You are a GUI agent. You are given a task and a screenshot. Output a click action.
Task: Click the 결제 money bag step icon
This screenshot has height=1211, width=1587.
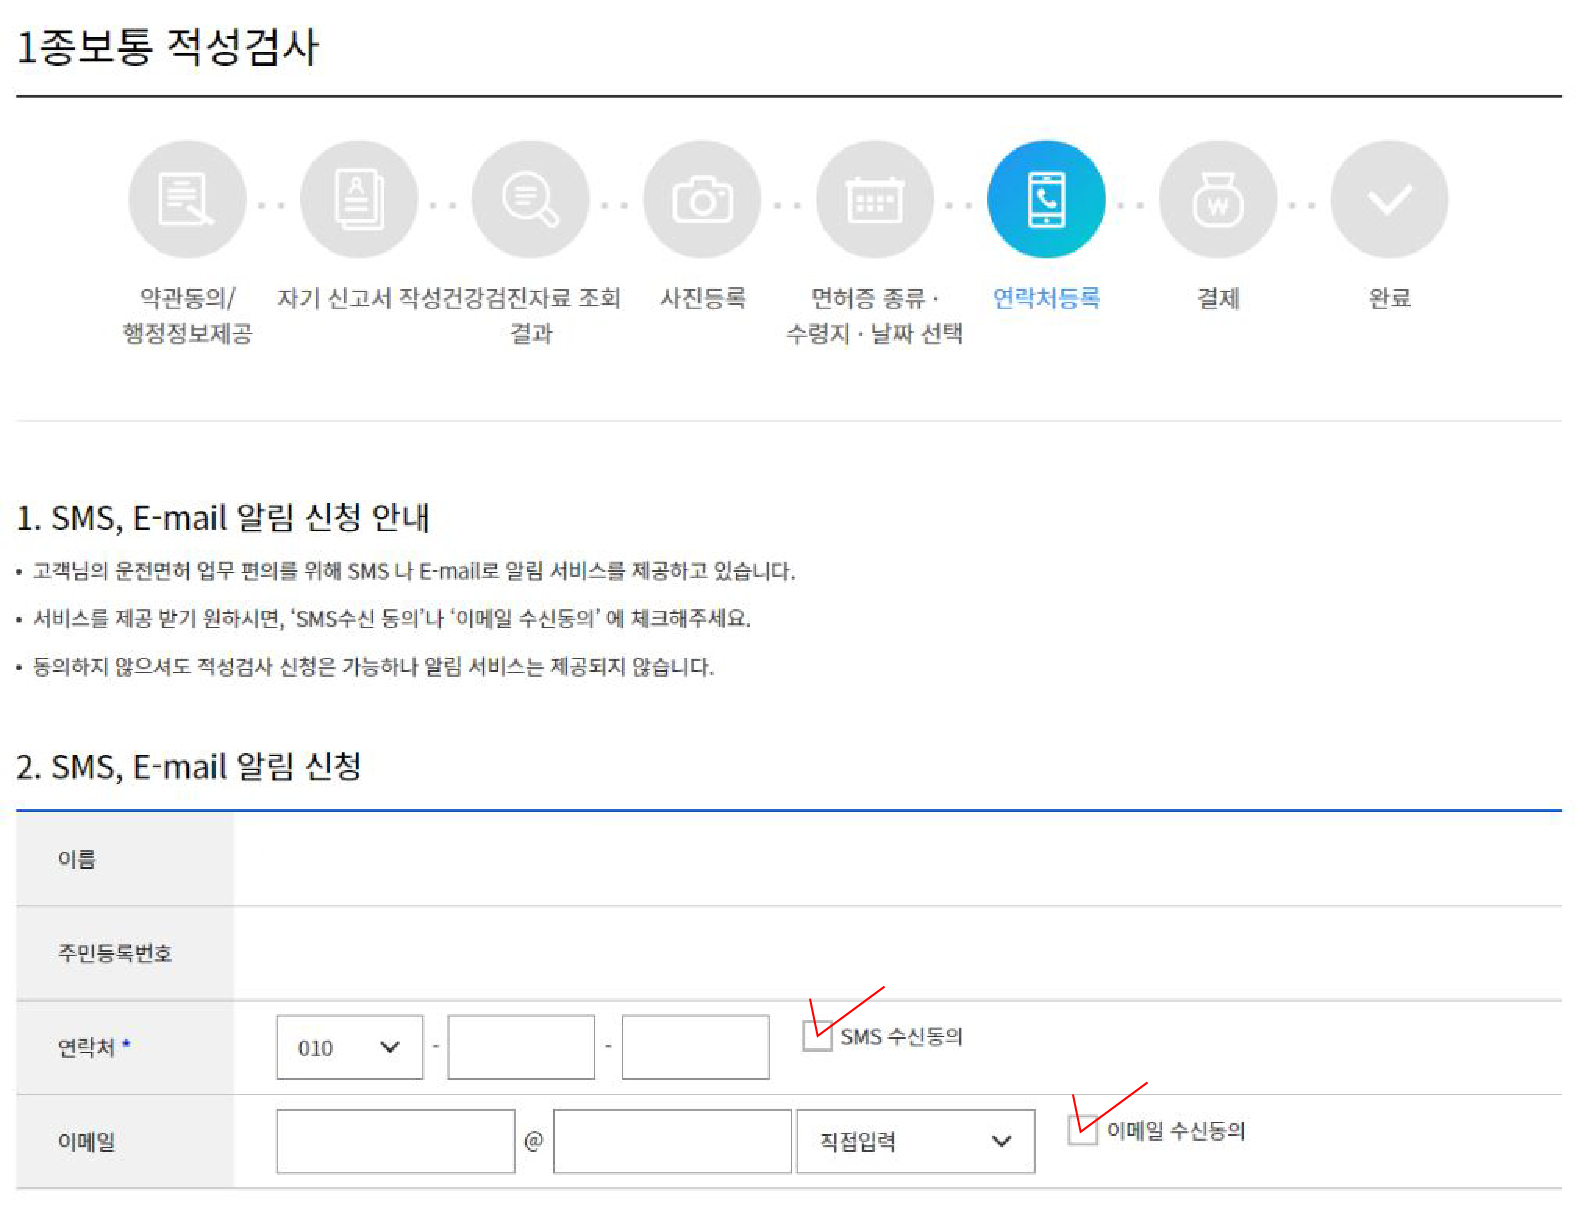click(x=1218, y=200)
